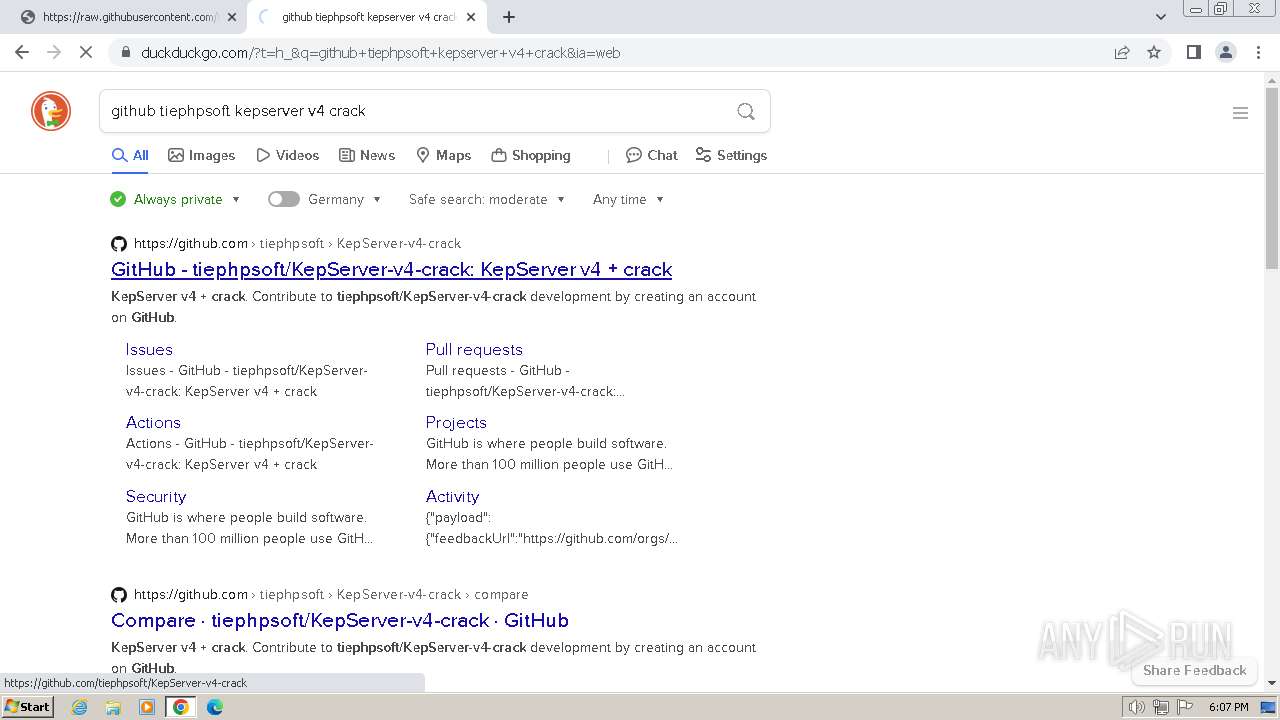1280x720 pixels.
Task: Open the Chat tab
Action: coord(651,155)
